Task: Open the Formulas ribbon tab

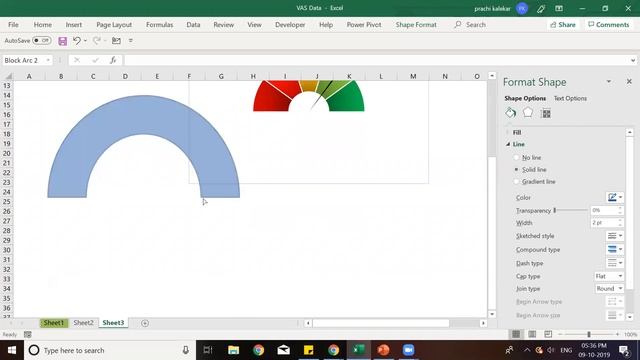Action: coord(160,24)
